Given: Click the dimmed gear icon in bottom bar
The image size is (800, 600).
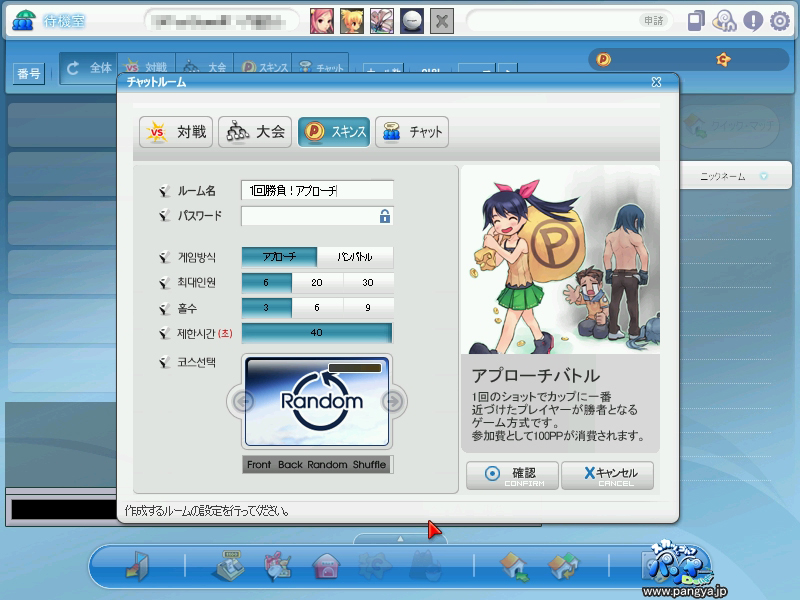Looking at the screenshot, I should tap(377, 565).
